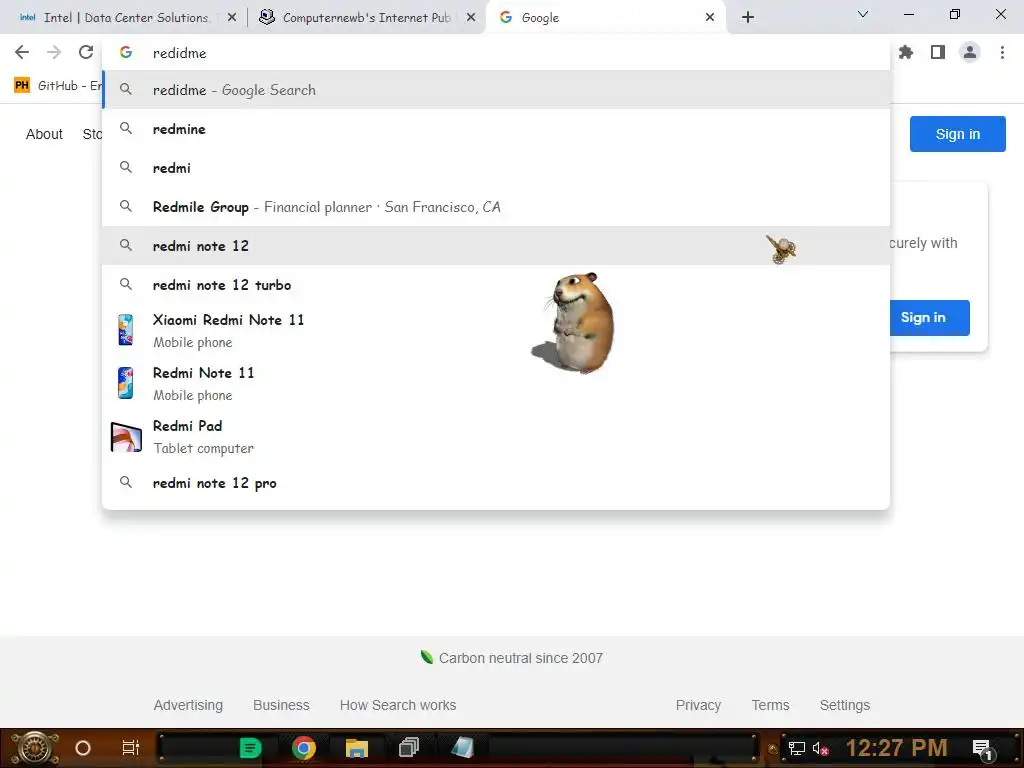
Task: Open the tab search chevron
Action: point(863,14)
